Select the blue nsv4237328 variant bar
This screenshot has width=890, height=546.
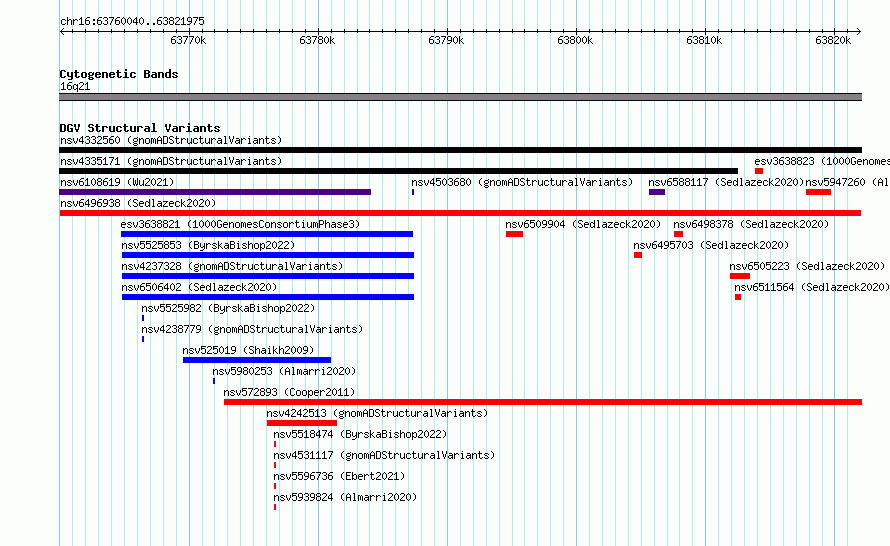click(x=268, y=276)
